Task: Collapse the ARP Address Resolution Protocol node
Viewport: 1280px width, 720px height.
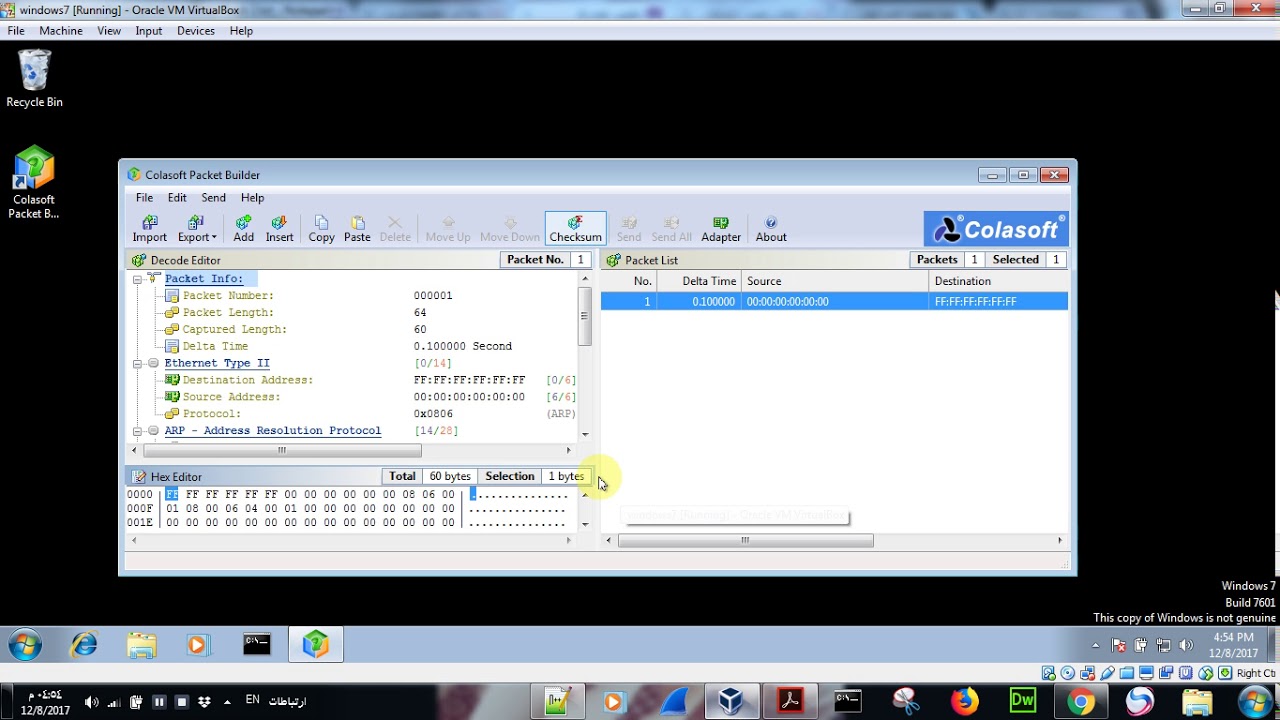Action: coord(137,431)
